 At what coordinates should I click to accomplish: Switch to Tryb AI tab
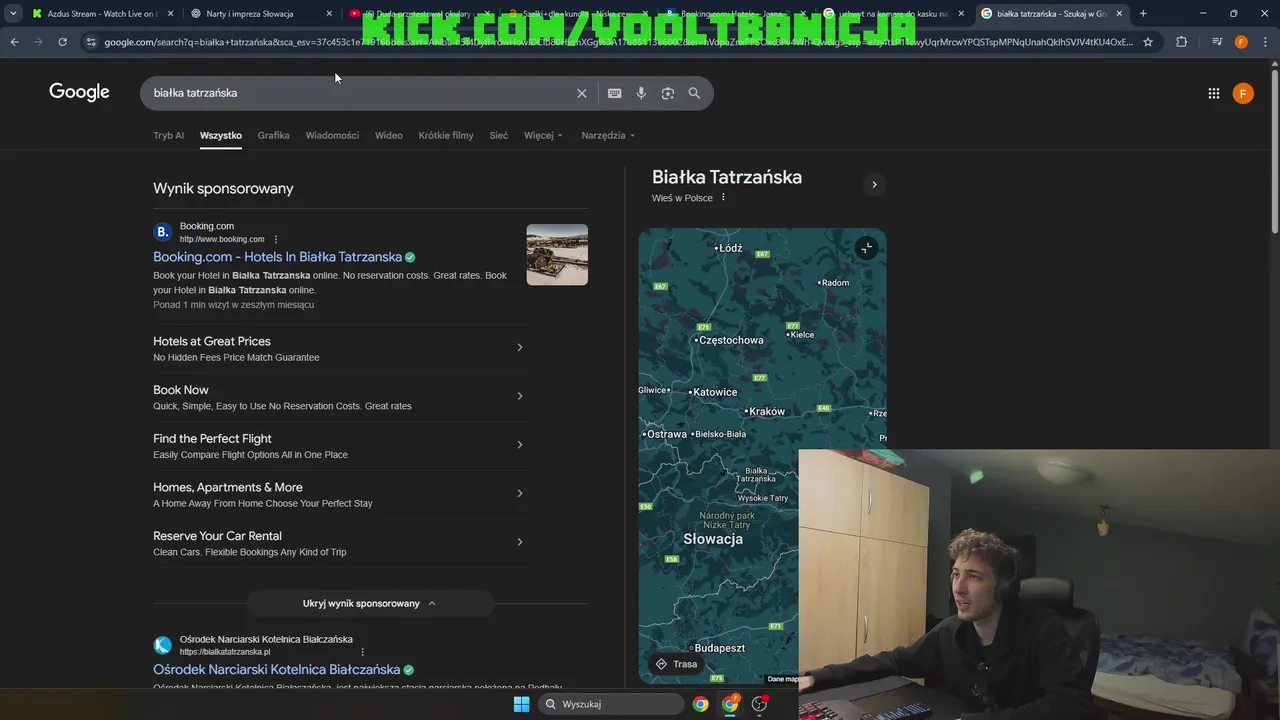point(168,135)
